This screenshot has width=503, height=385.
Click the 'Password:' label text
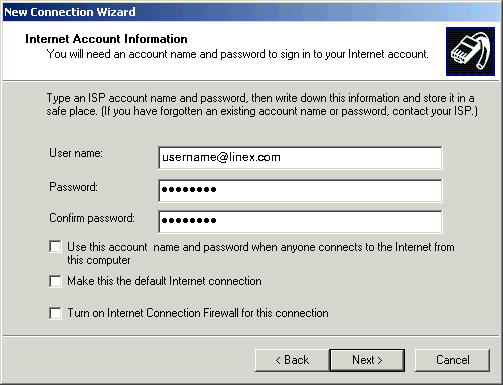pyautogui.click(x=73, y=187)
